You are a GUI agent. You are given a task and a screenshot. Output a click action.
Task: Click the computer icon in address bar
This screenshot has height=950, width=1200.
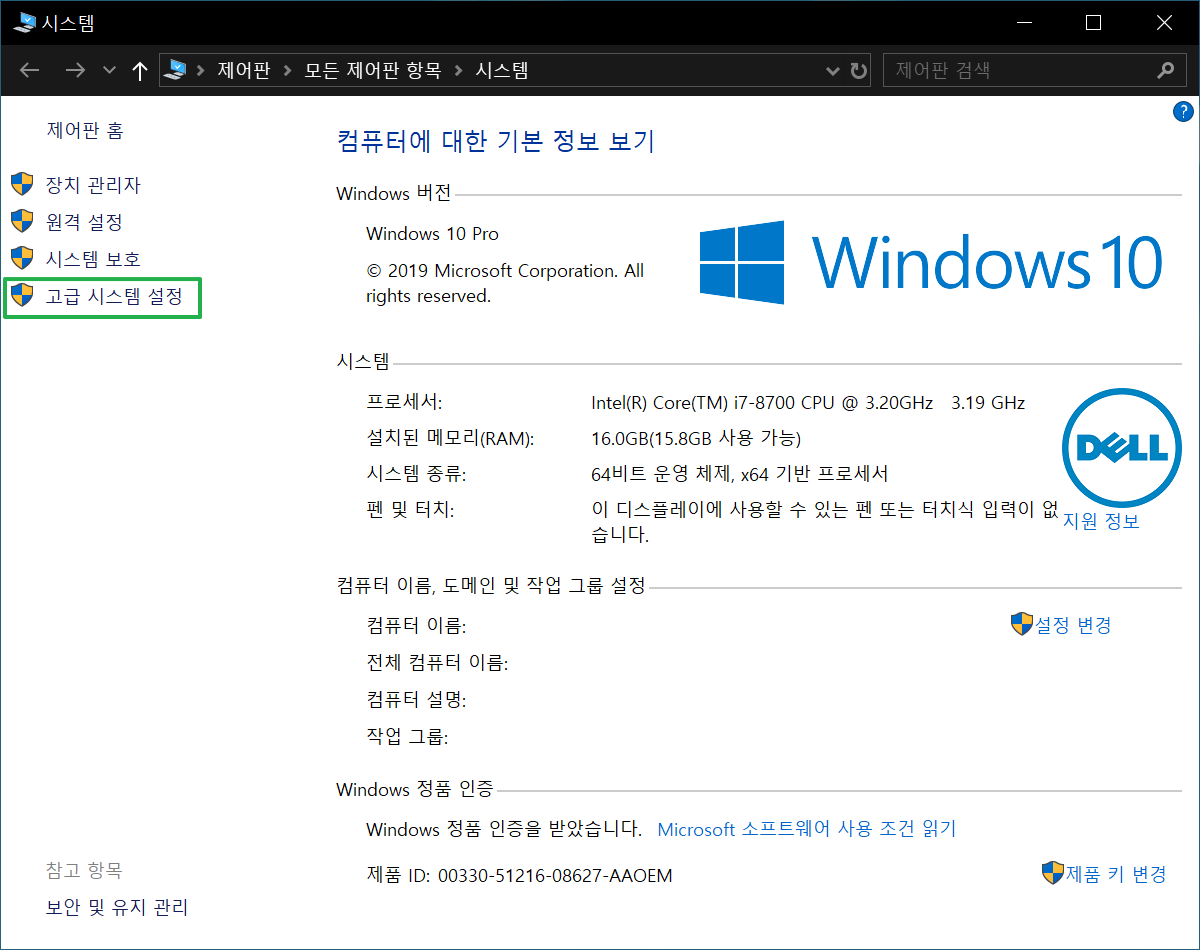click(175, 70)
